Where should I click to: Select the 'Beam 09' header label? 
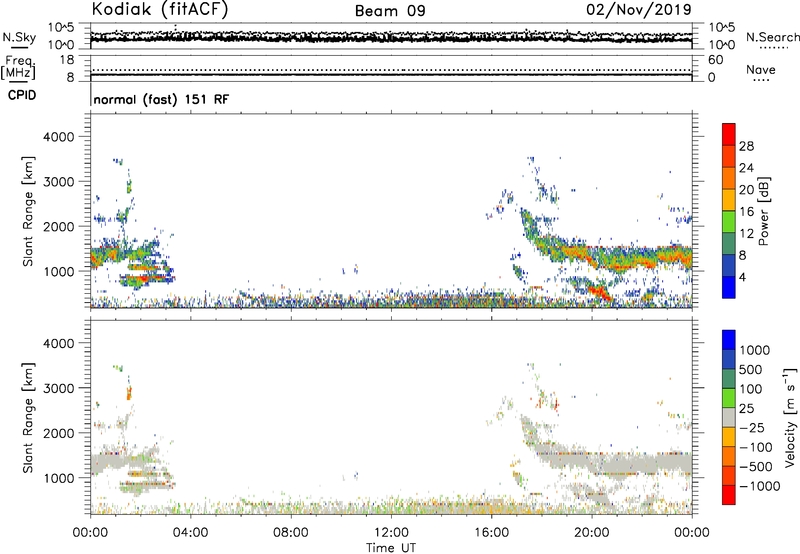[390, 11]
